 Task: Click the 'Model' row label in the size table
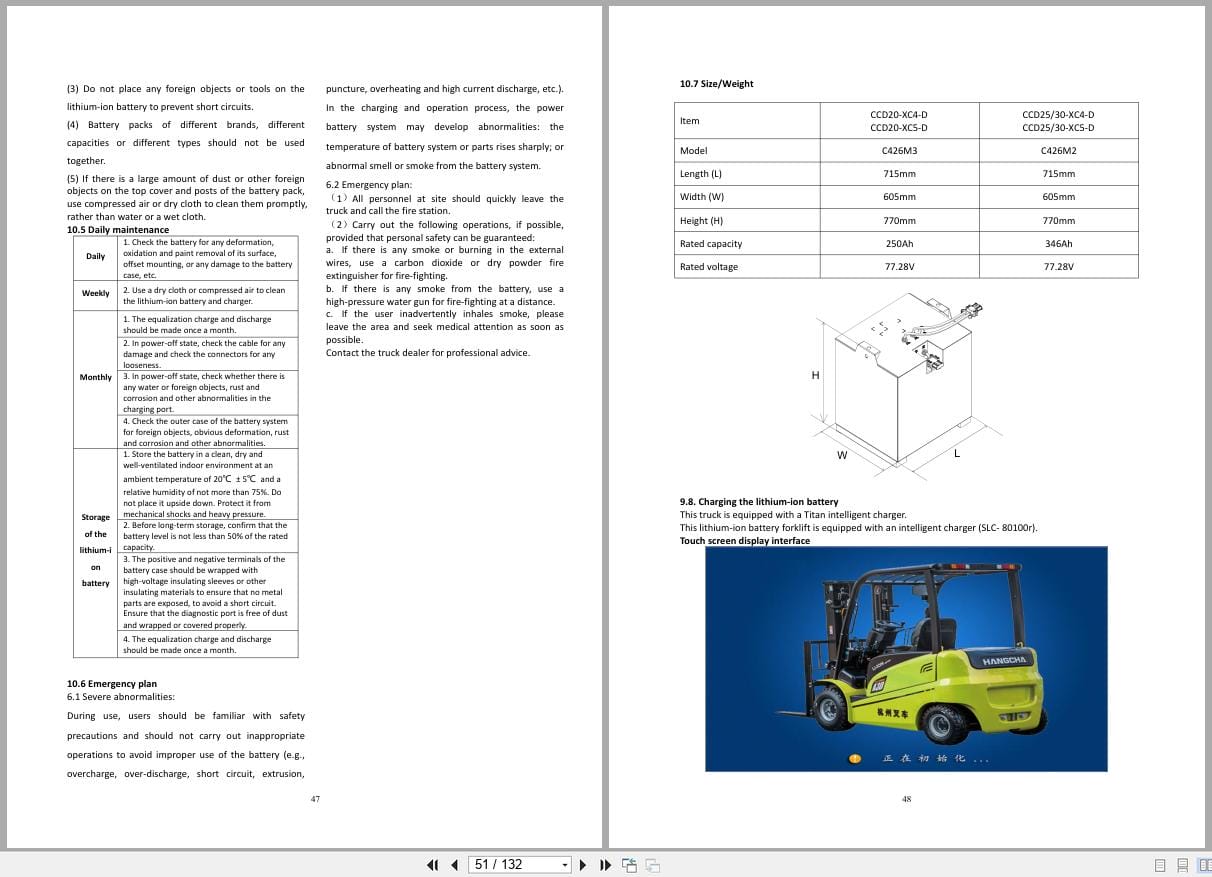693,151
